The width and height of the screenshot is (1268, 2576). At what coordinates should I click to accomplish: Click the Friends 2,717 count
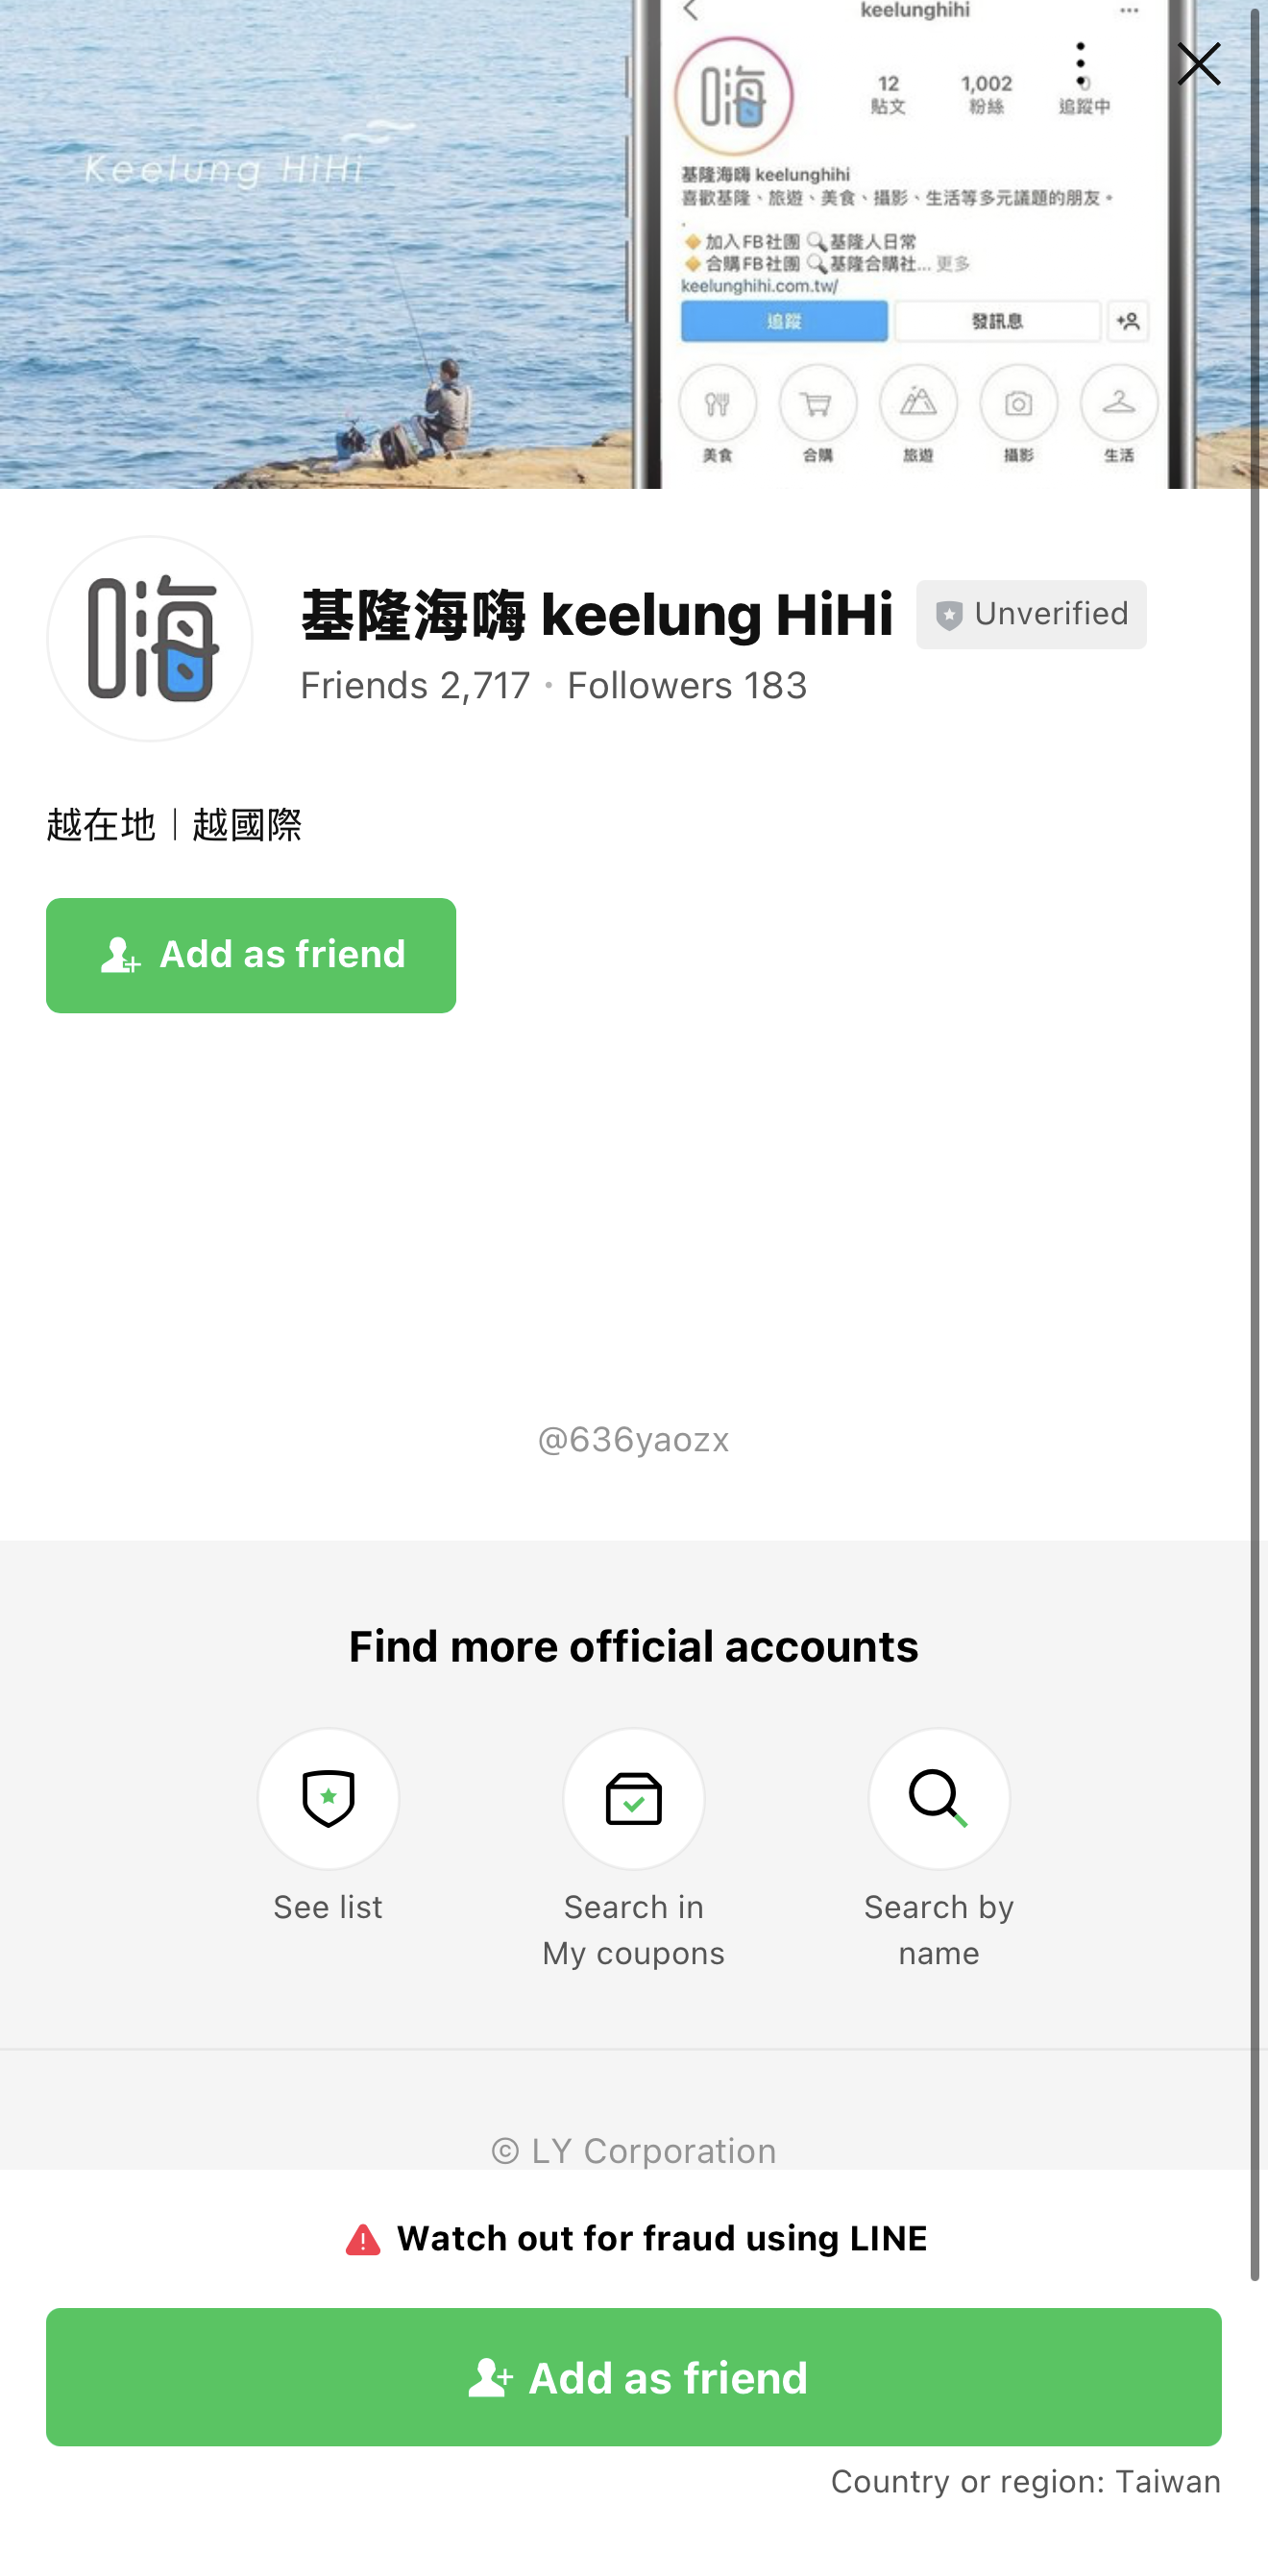(415, 686)
